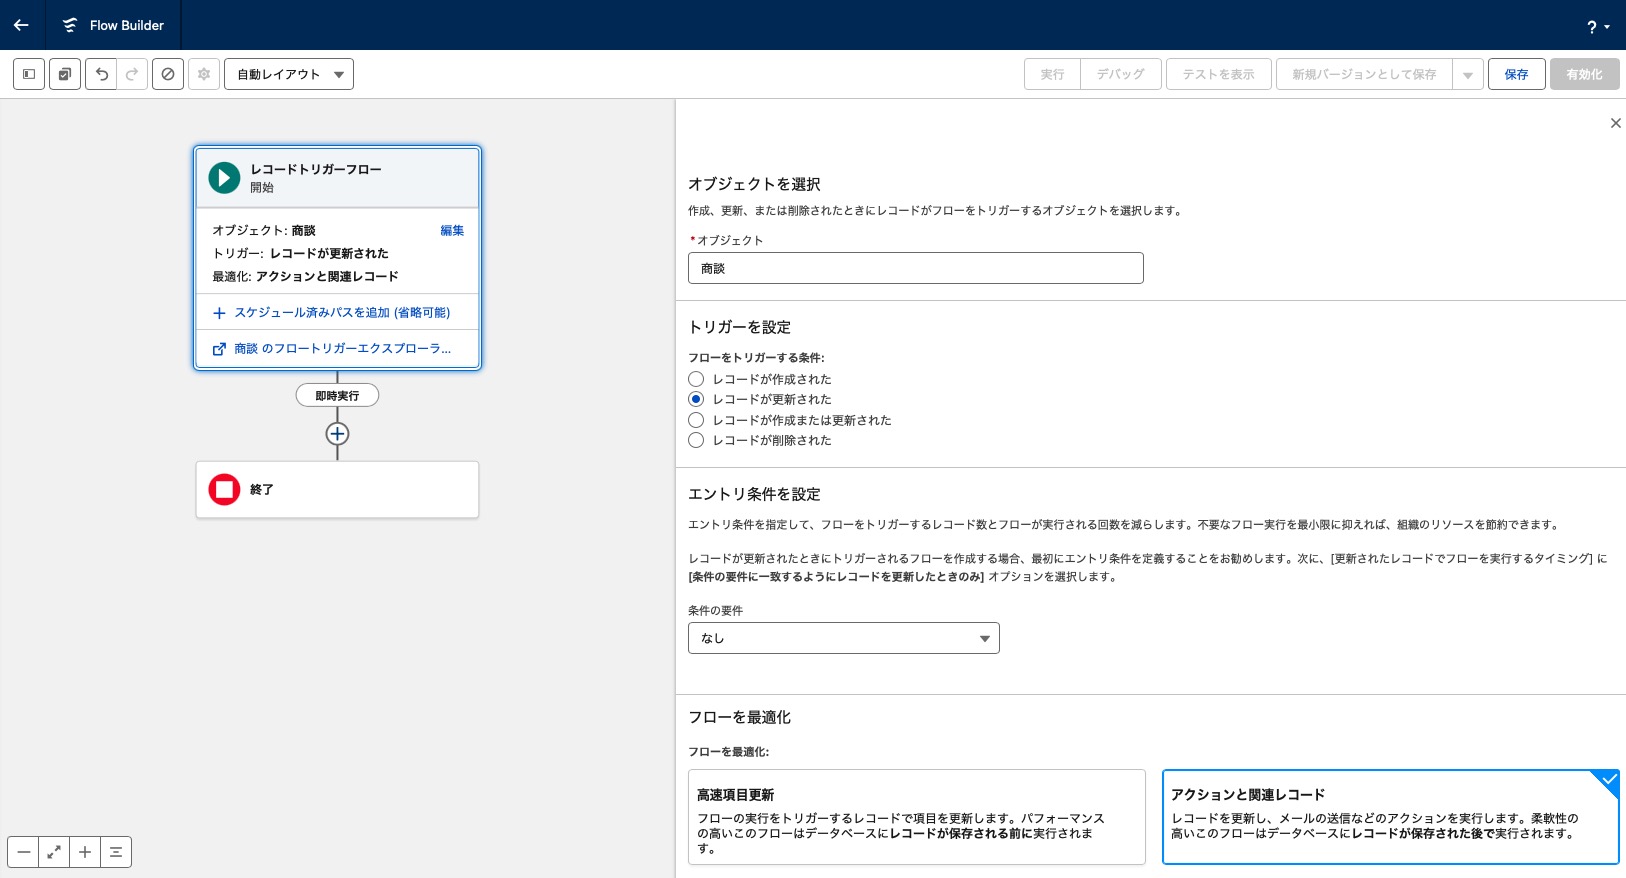Close the start configuration panel
The width and height of the screenshot is (1626, 878).
click(x=1615, y=123)
